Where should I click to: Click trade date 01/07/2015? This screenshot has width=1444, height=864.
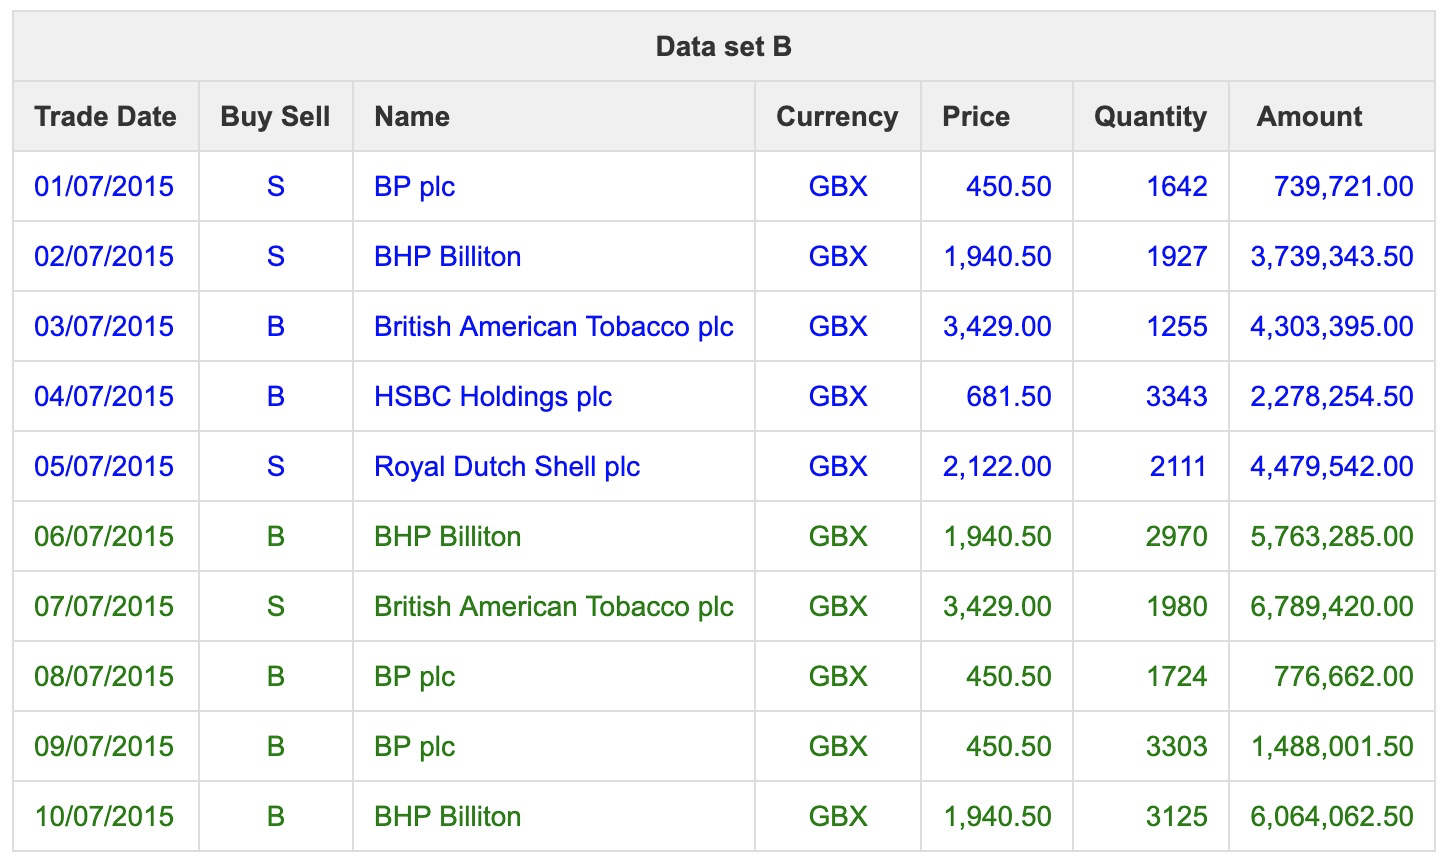pos(104,187)
